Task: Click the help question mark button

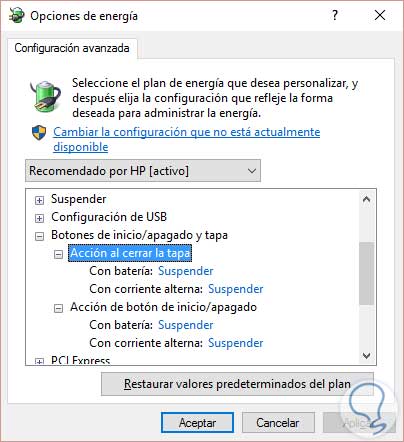Action: point(335,15)
